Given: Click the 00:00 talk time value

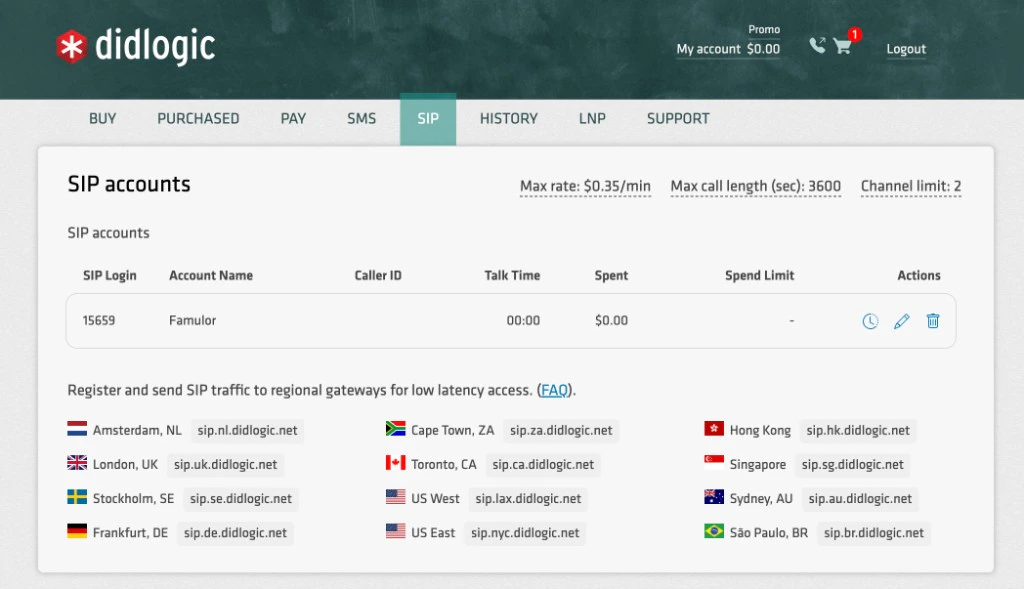Looking at the screenshot, I should 523,321.
